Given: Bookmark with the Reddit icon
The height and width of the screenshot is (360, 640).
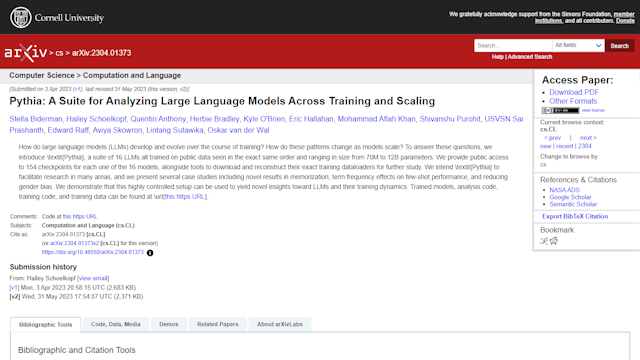Looking at the screenshot, I should (x=553, y=241).
